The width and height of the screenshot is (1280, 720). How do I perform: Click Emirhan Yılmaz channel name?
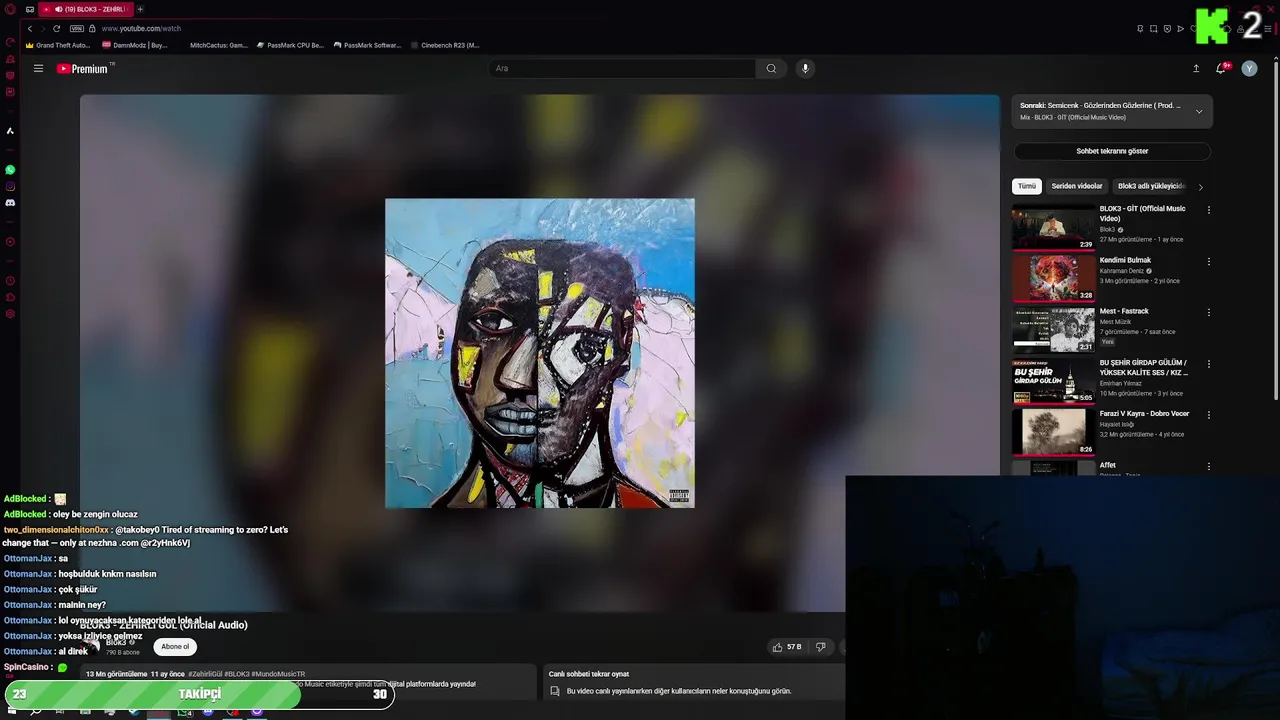[x=1122, y=384]
